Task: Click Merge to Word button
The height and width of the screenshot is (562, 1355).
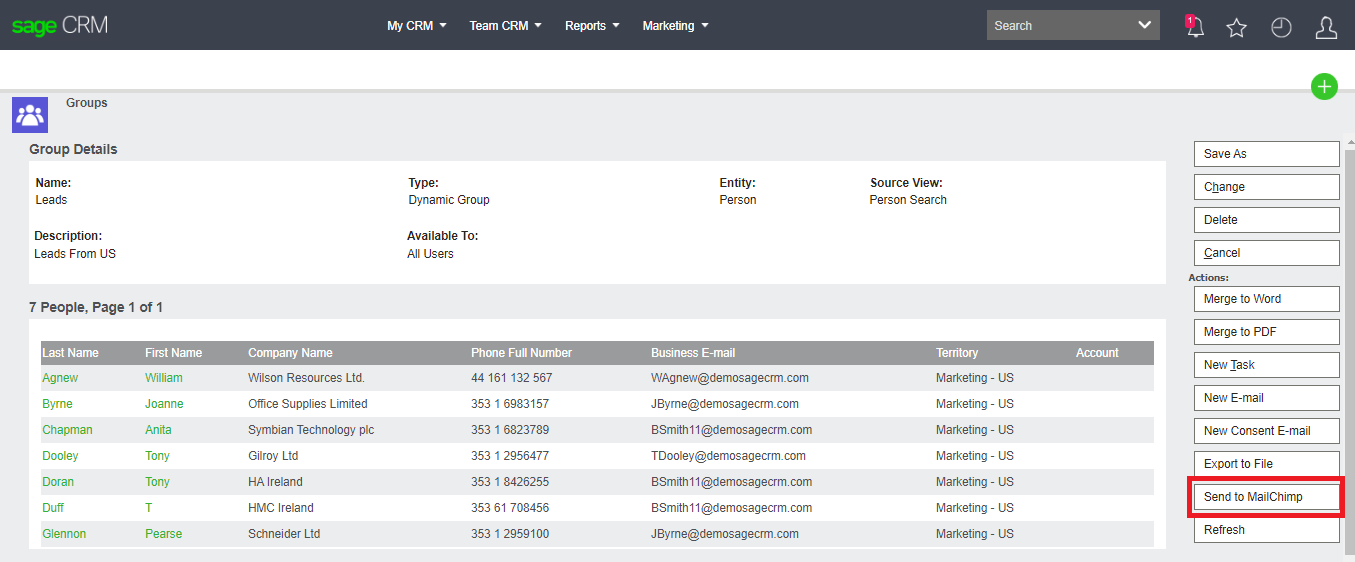Action: (x=1266, y=299)
